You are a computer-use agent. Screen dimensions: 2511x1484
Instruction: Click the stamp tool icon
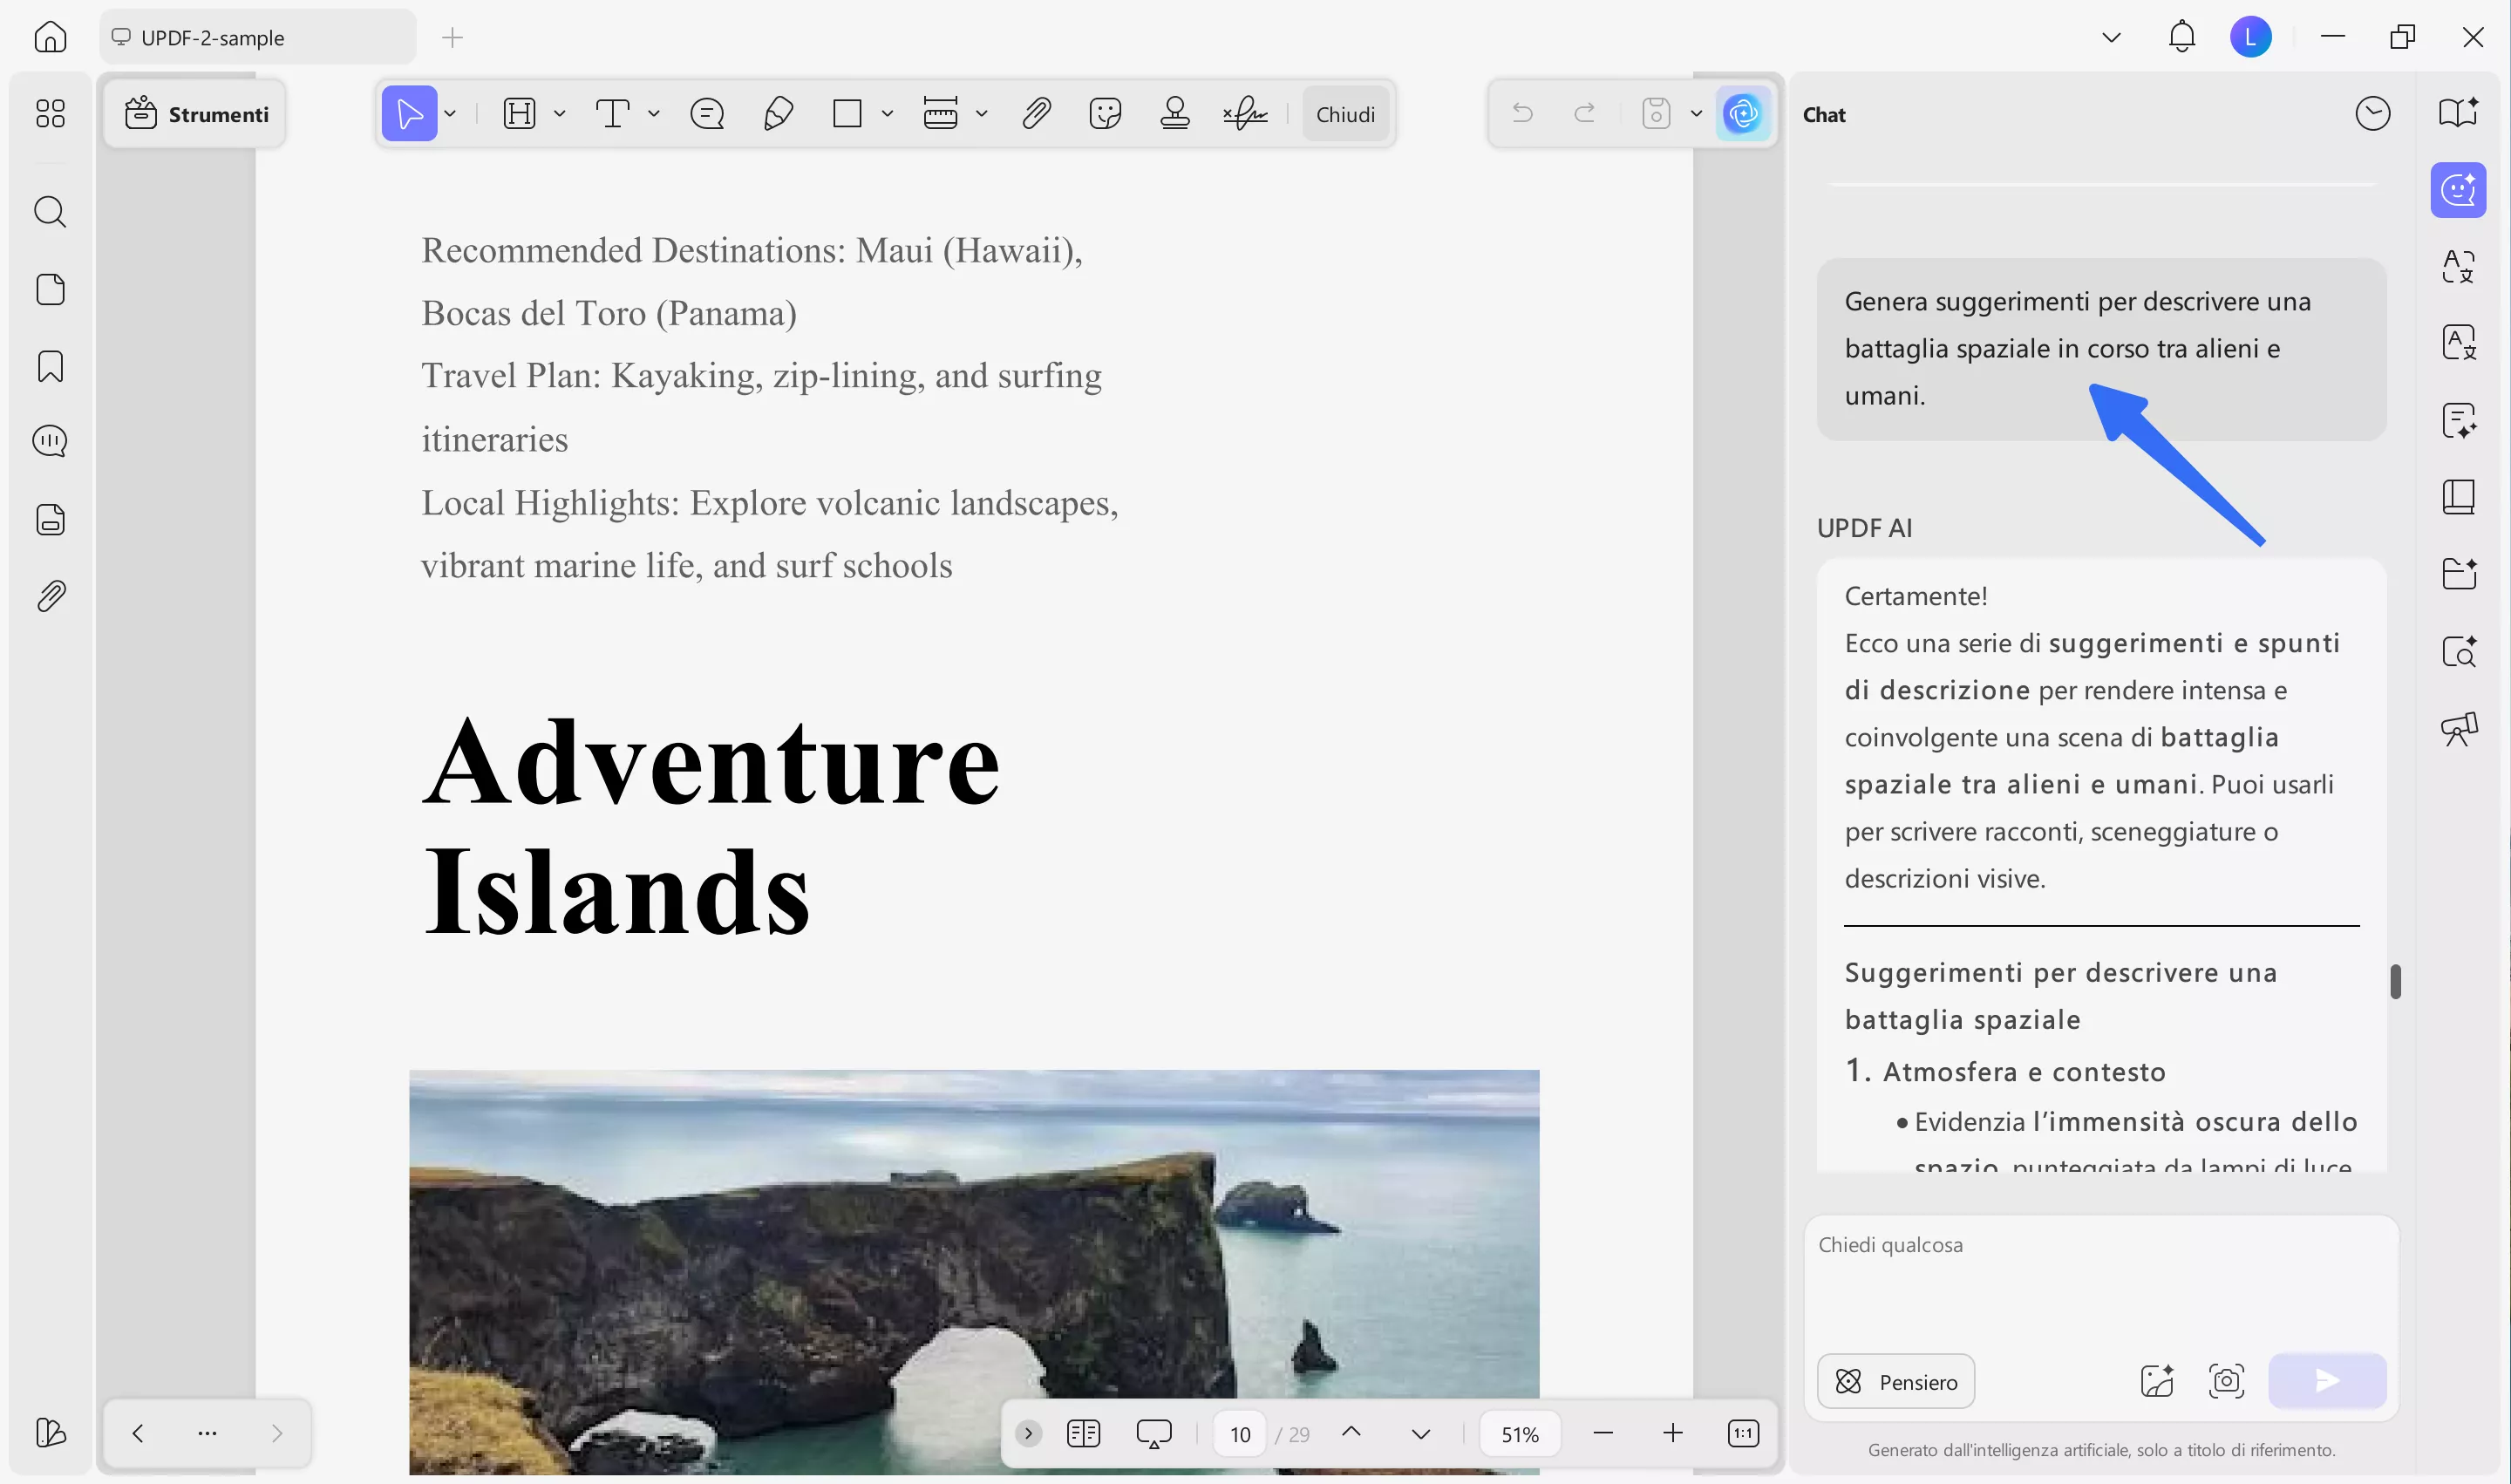tap(1175, 114)
